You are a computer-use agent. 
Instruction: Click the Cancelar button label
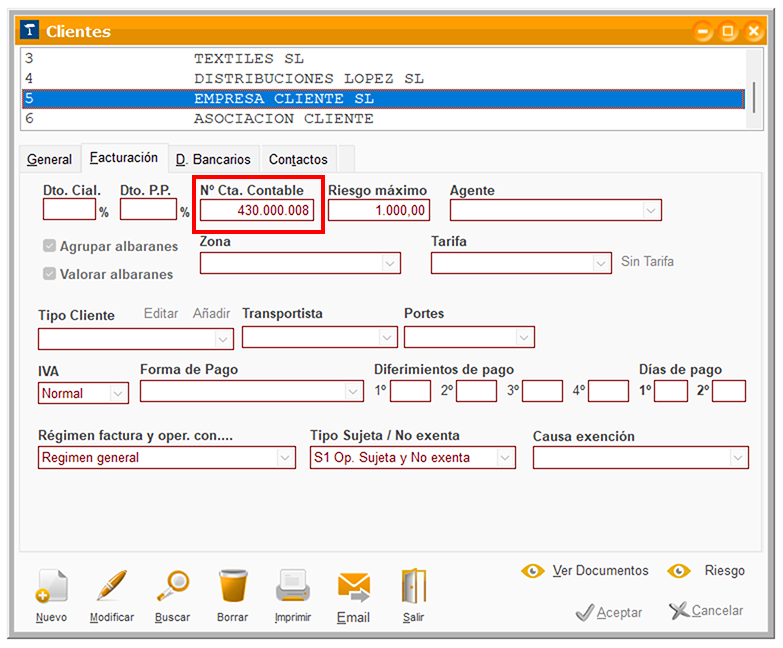717,611
